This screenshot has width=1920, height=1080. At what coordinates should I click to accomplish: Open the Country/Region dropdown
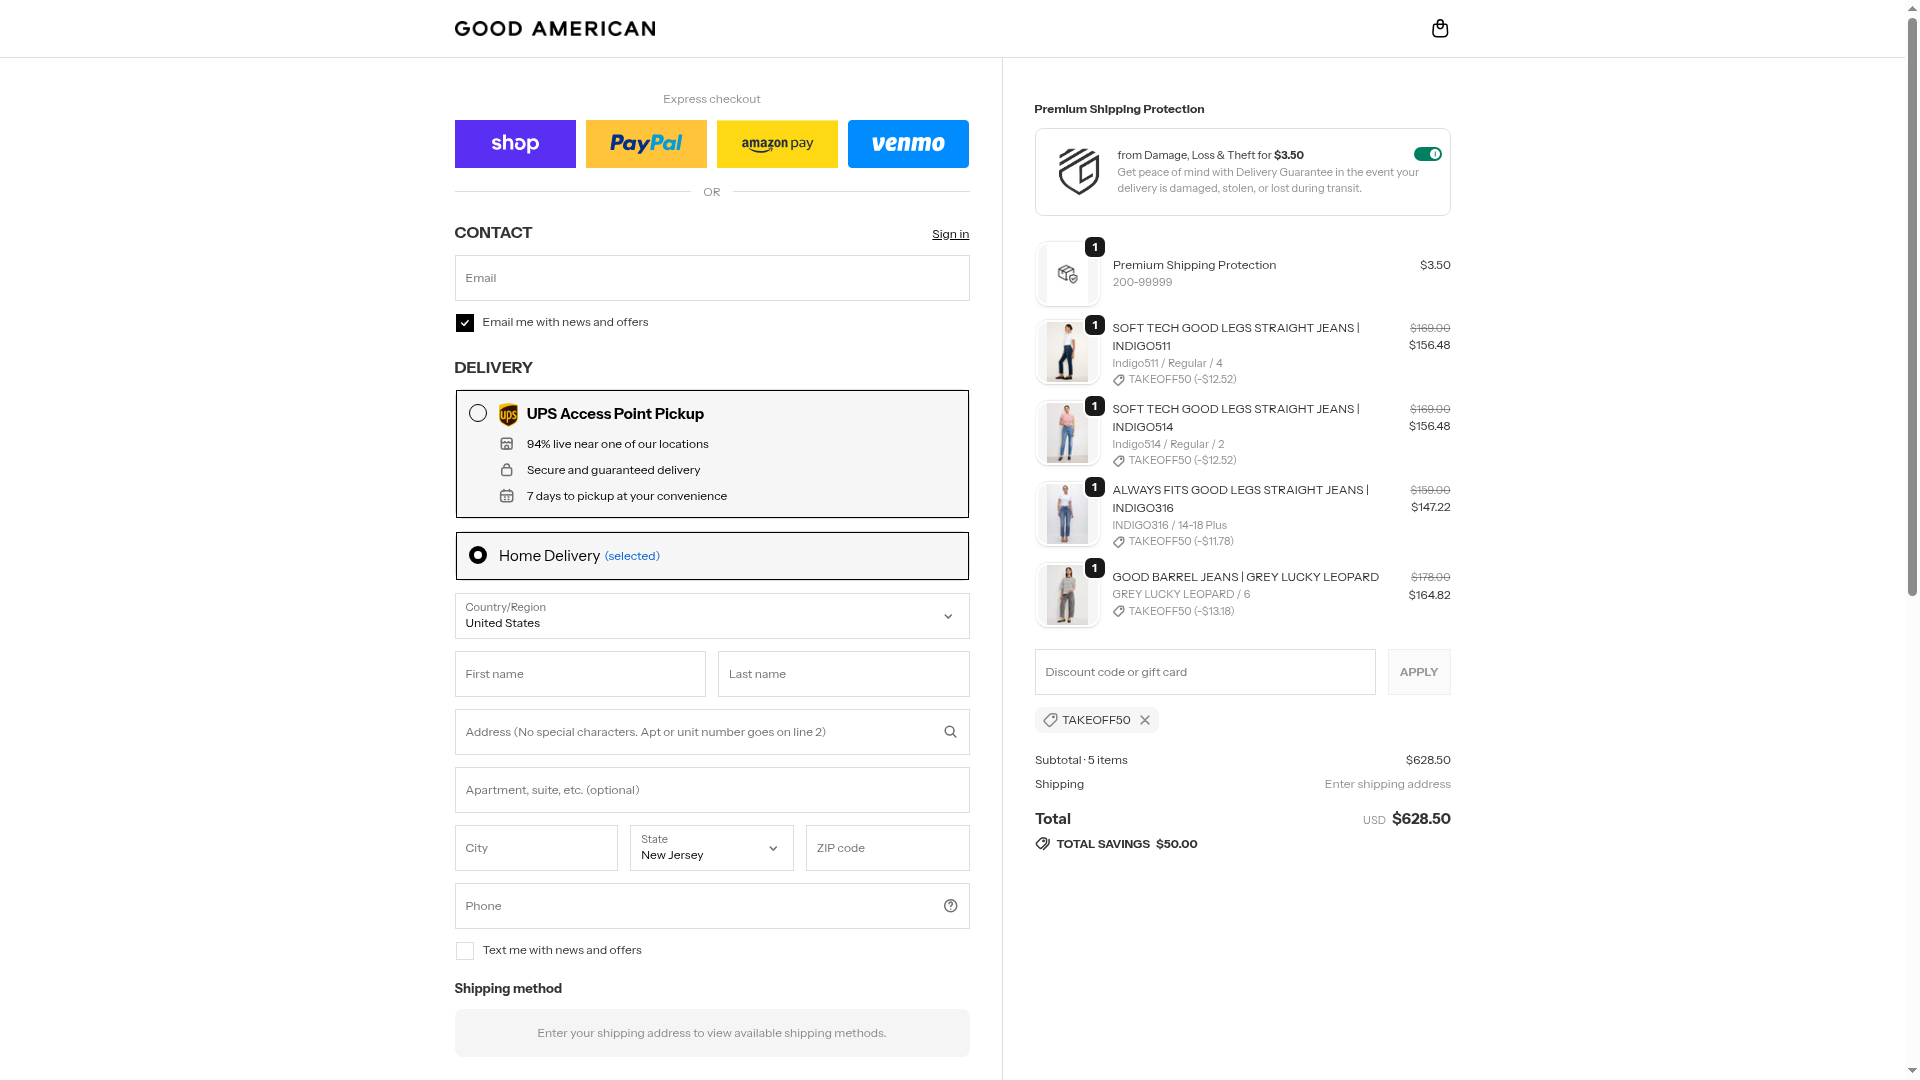pos(712,616)
